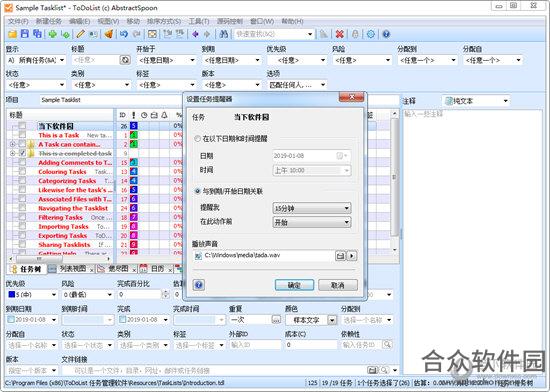Viewport: 550px width, 392px height.
Task: Toggle checkbox for 'Filtering Tasks'
Action: 22,217
